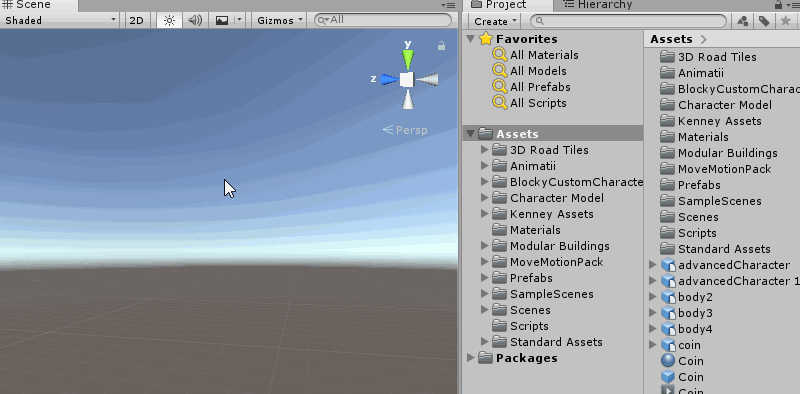Click the blue Z axis gizmo cone

390,79
